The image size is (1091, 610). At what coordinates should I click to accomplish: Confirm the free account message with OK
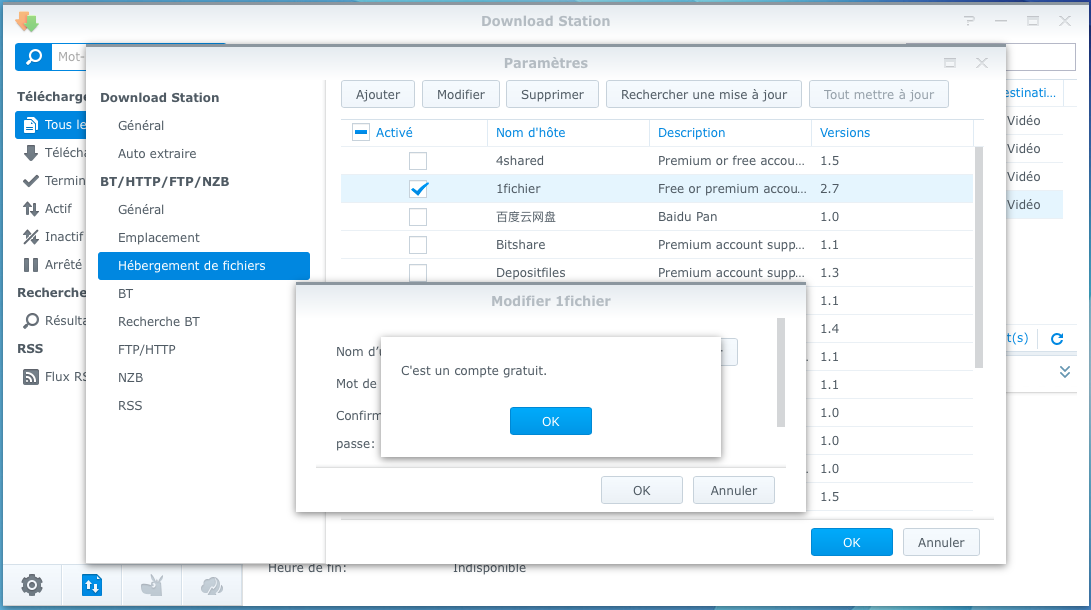pyautogui.click(x=550, y=421)
